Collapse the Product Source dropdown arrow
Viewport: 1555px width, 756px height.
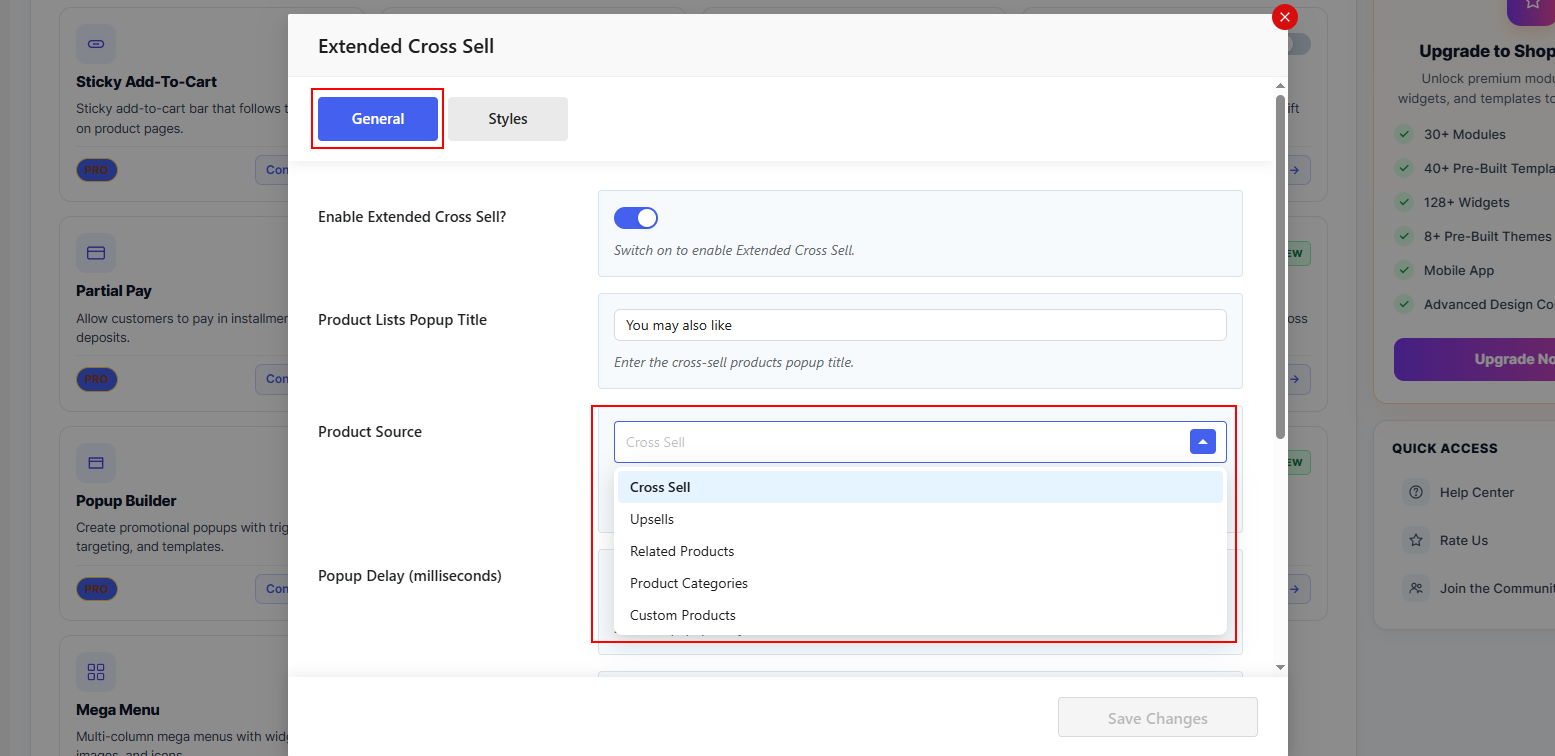[x=1203, y=442]
